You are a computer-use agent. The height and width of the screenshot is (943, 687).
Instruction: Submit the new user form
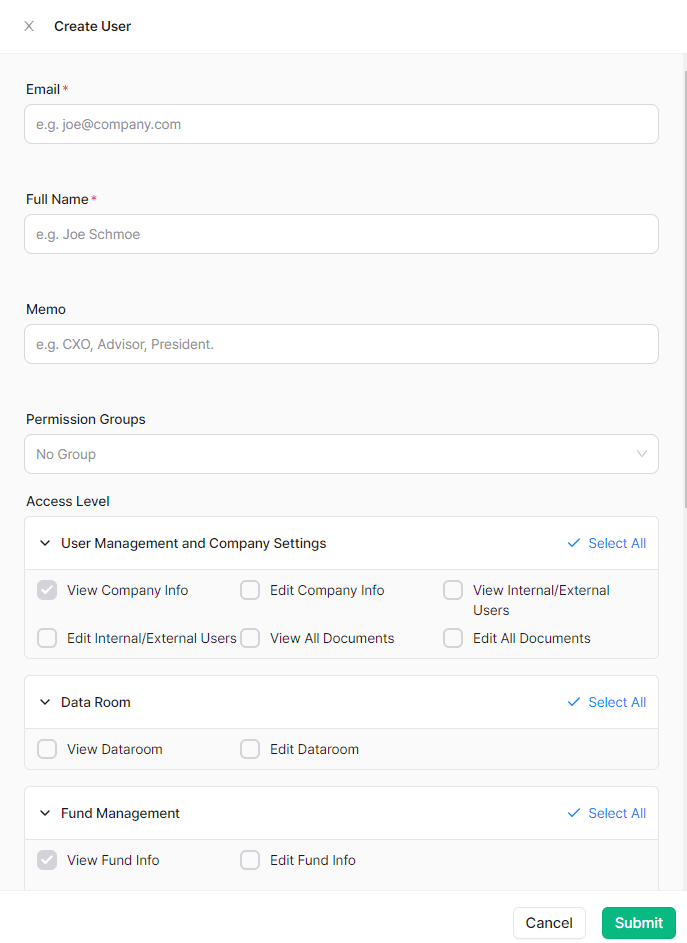pos(638,923)
